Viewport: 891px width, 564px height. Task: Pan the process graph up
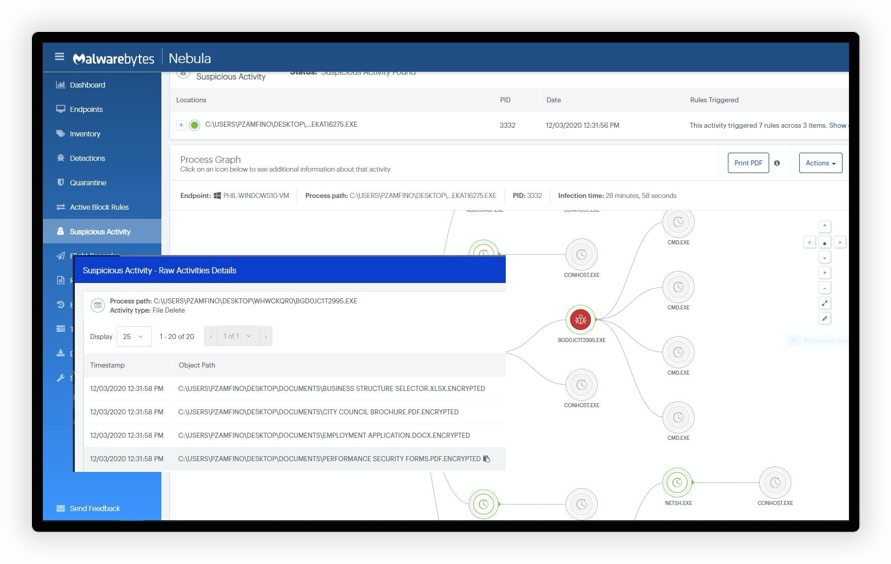click(824, 226)
